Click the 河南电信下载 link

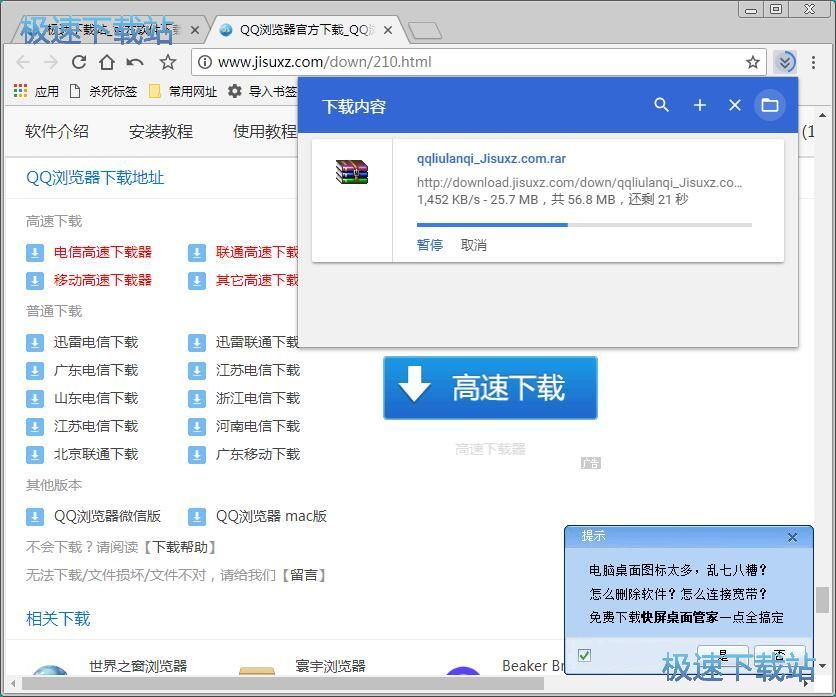click(258, 427)
